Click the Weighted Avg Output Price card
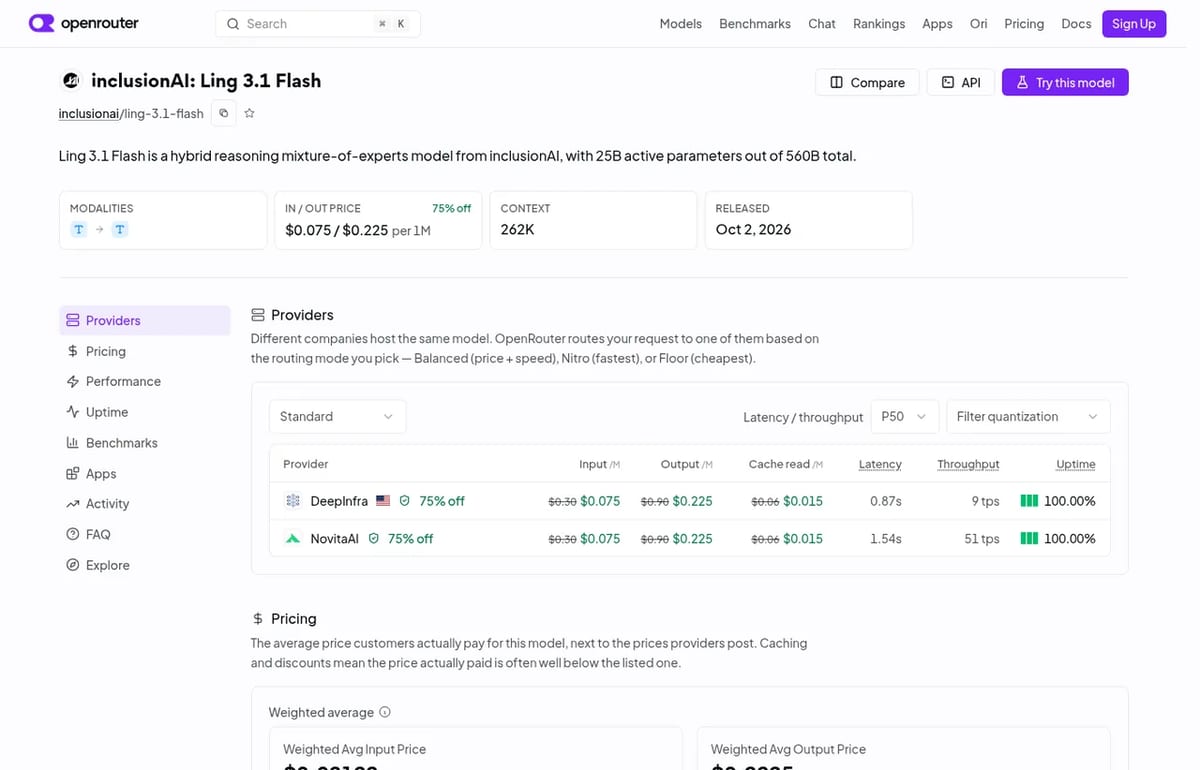The image size is (1200, 770). tap(903, 748)
